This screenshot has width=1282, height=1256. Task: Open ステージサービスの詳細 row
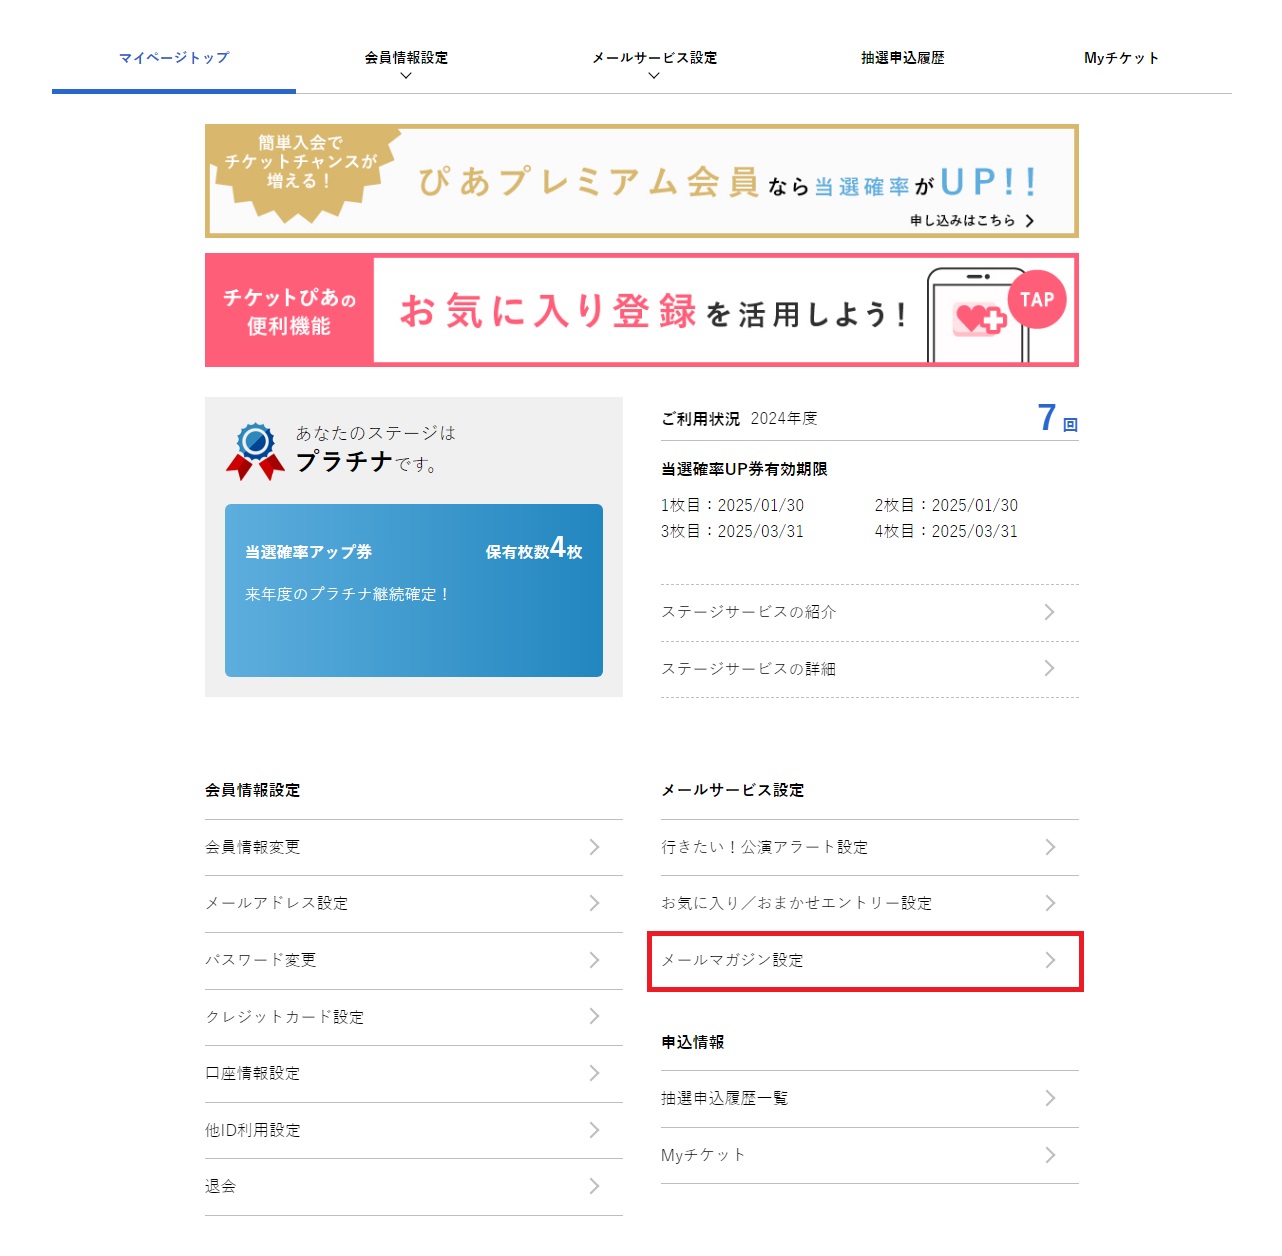(x=869, y=669)
